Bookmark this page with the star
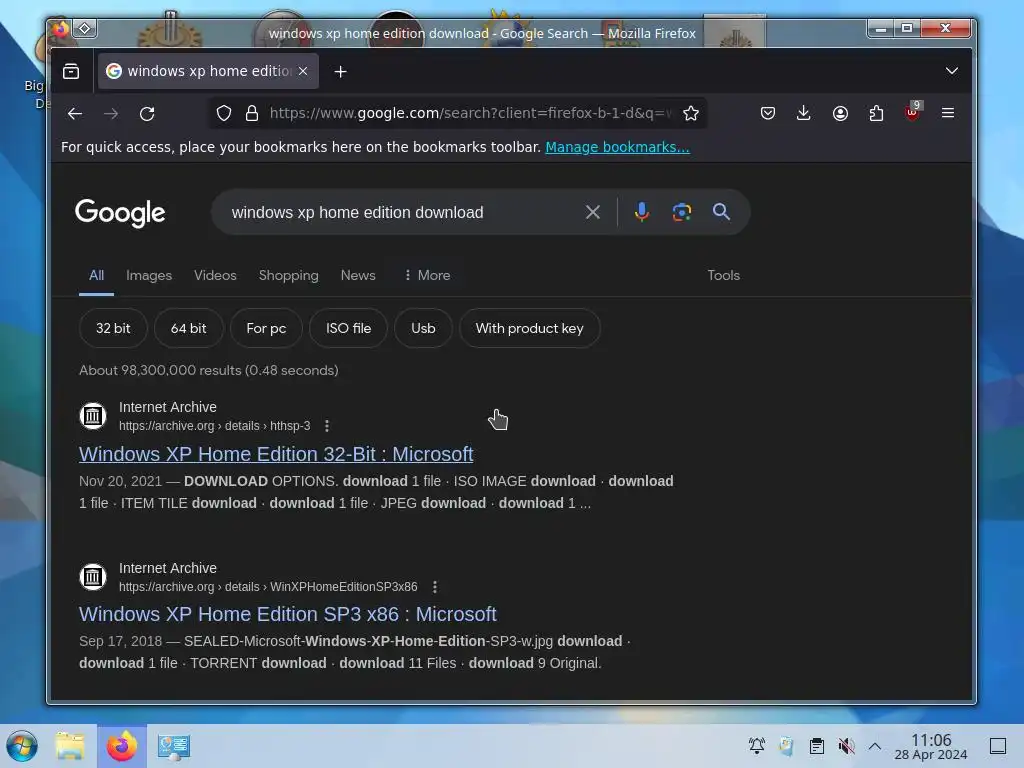 click(x=691, y=114)
